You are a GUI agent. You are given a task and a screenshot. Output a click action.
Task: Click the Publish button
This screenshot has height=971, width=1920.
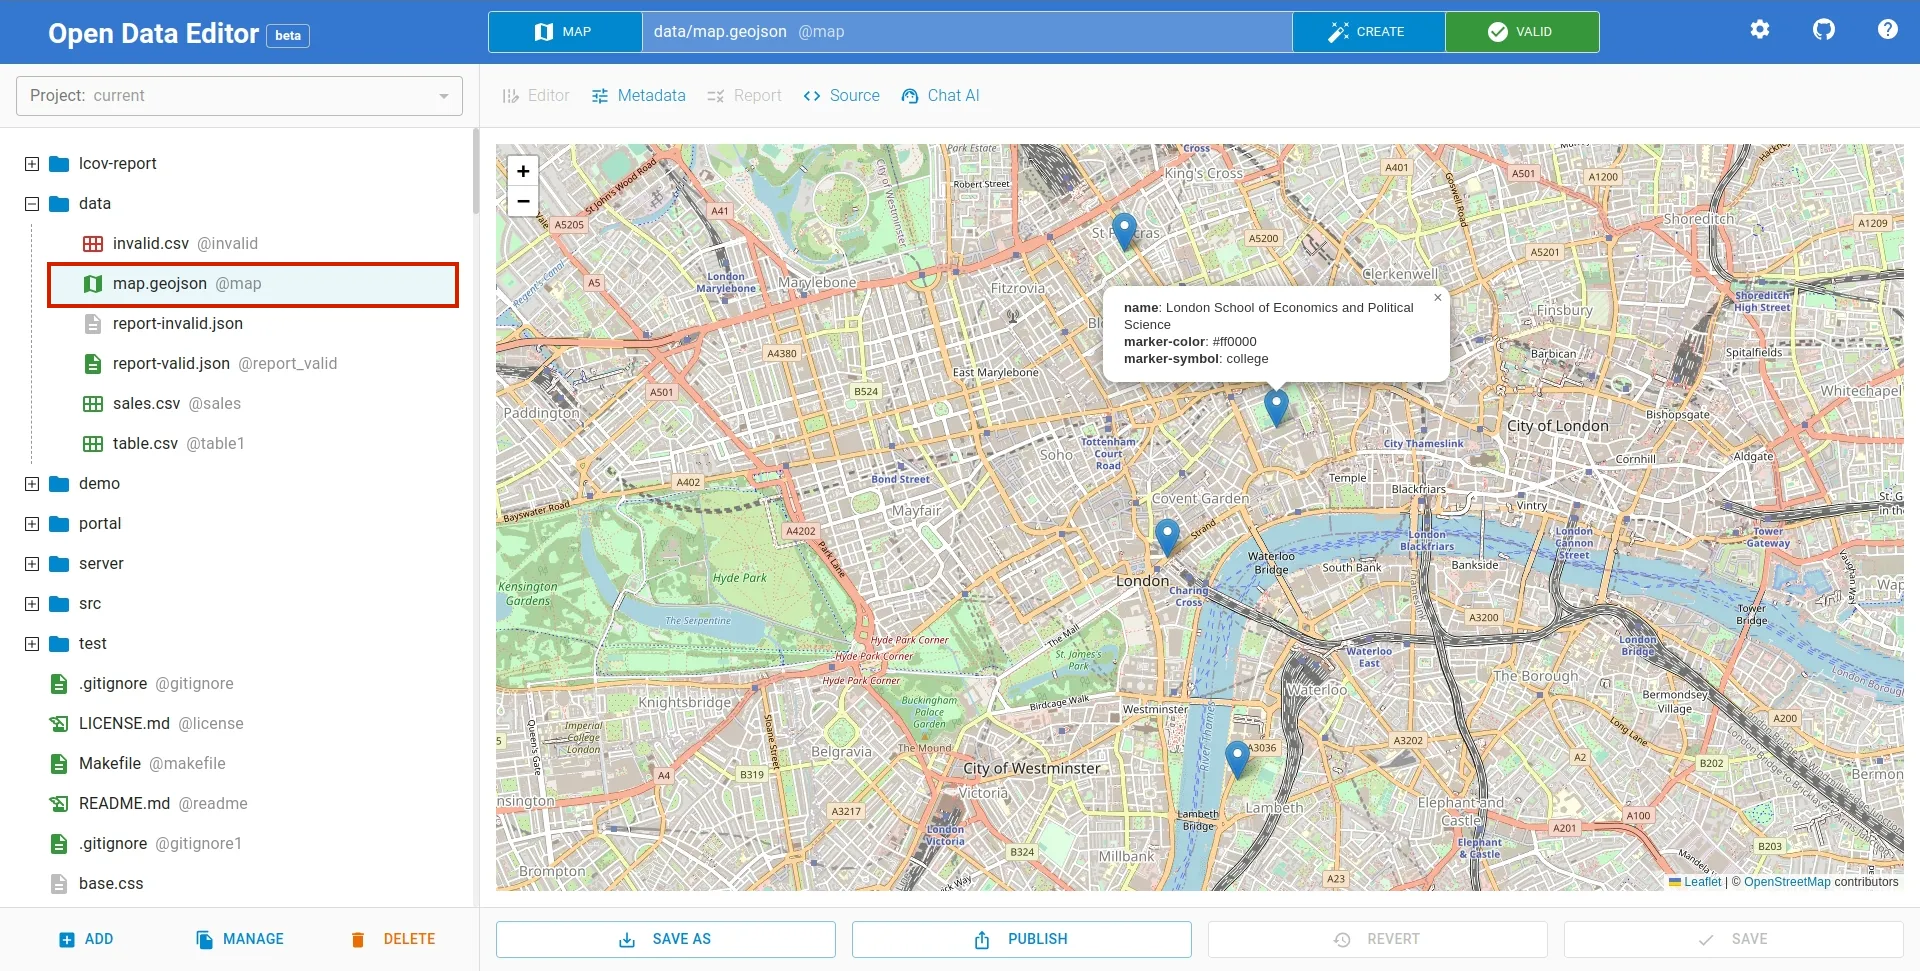(x=1021, y=939)
